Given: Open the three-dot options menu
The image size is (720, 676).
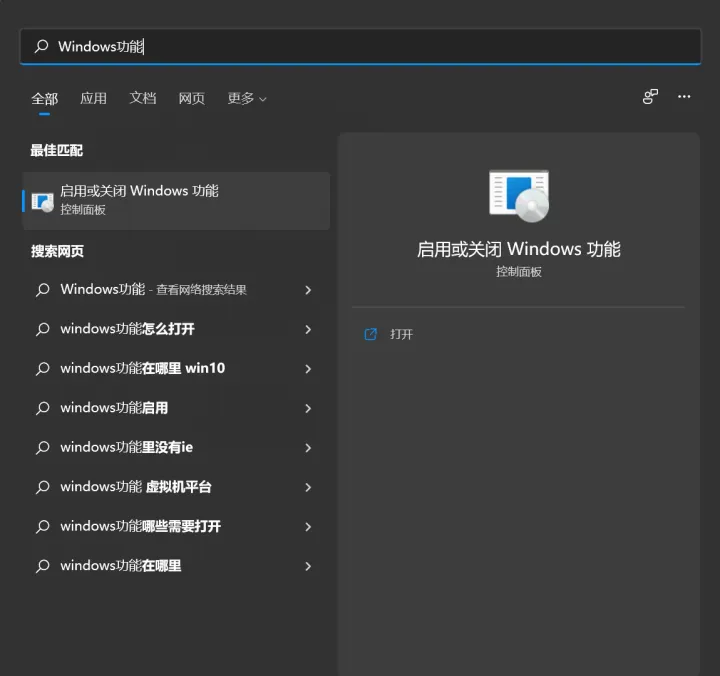Looking at the screenshot, I should [684, 96].
